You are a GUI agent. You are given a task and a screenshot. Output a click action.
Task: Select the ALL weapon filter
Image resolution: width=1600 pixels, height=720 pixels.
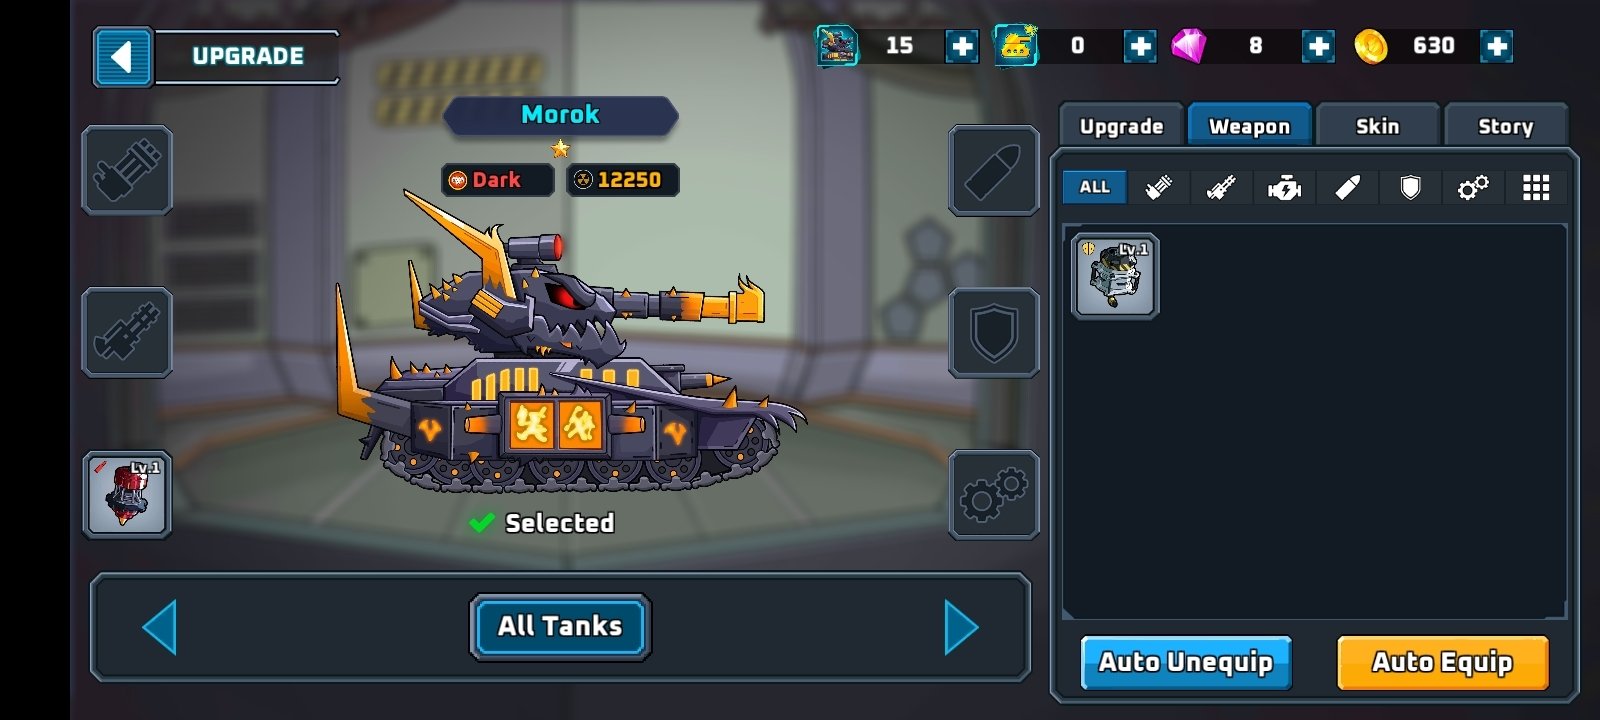click(1095, 187)
